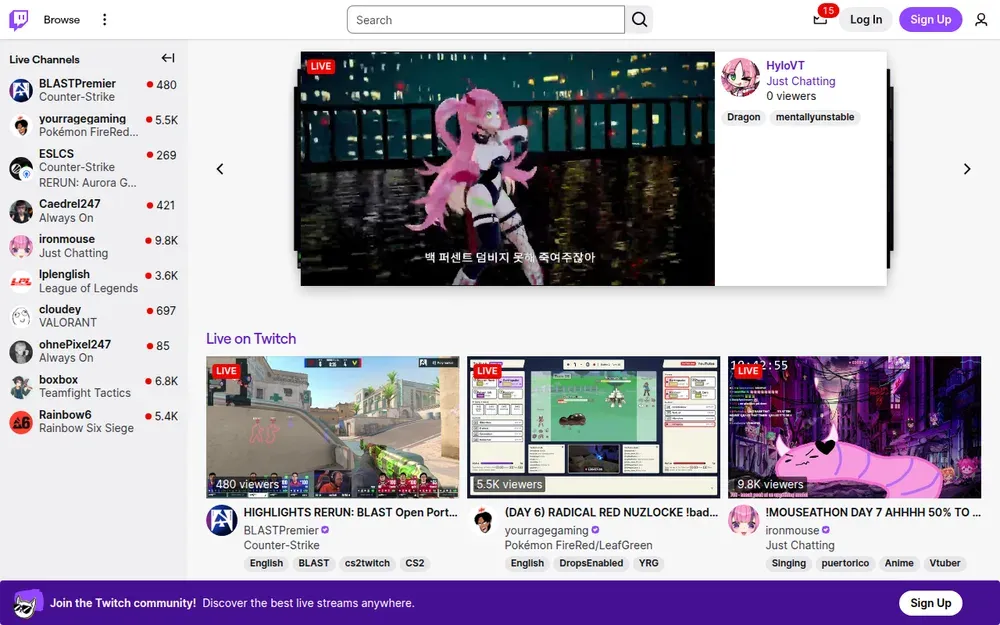1000x625 pixels.
Task: Open the ironmouse stream thumbnail
Action: coord(855,427)
